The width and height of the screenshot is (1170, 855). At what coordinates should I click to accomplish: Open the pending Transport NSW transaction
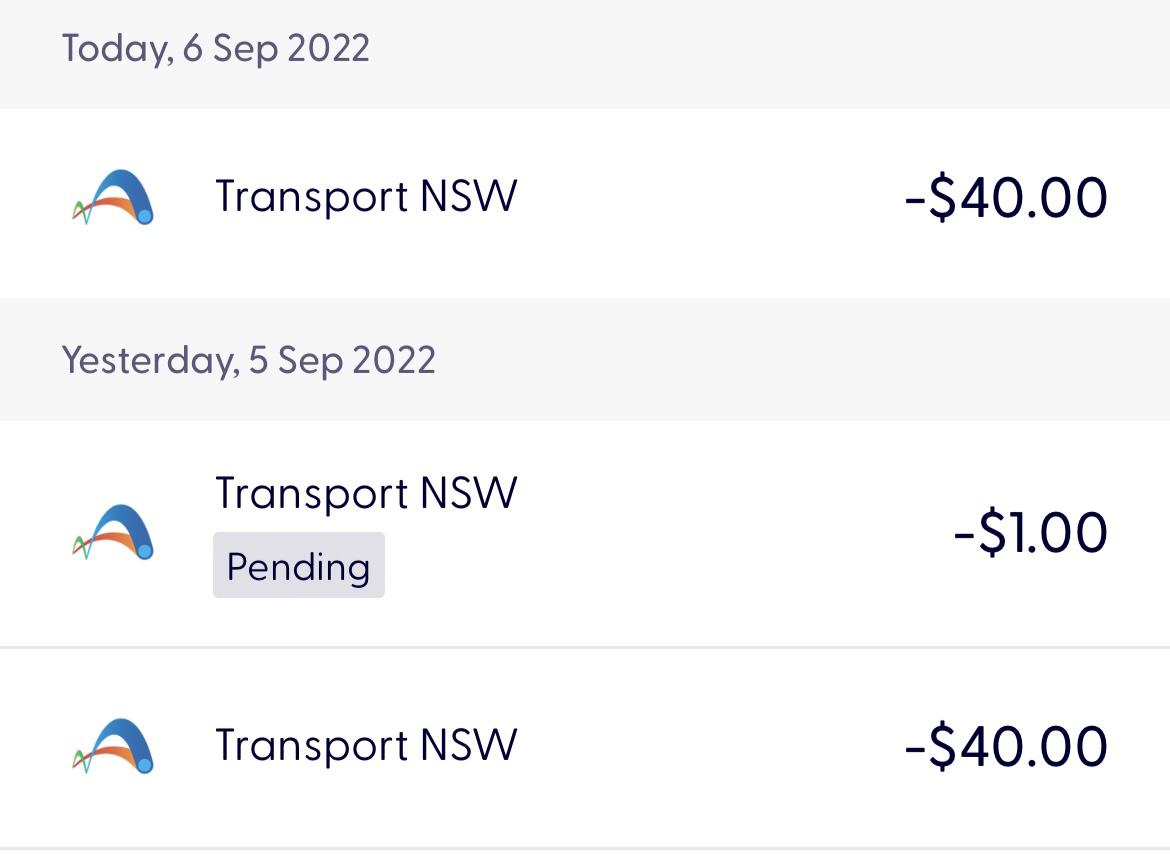[x=585, y=530]
